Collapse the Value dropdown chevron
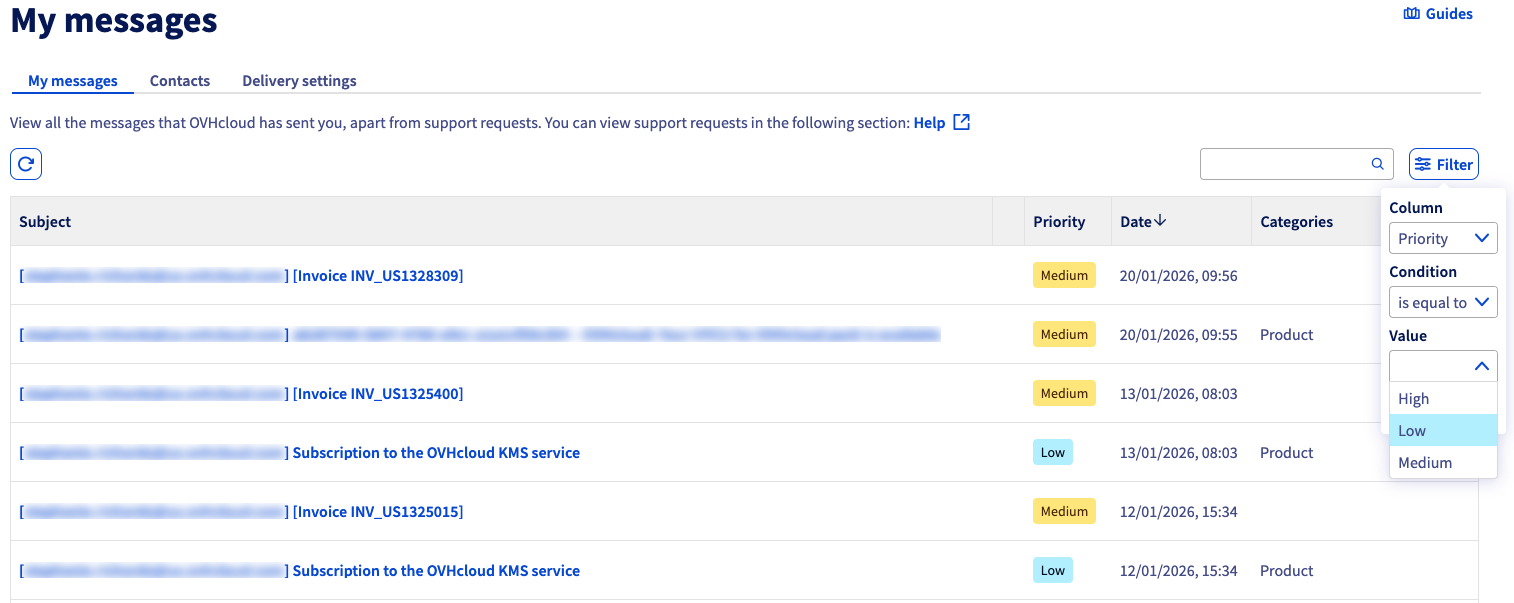The width and height of the screenshot is (1514, 603). point(1482,366)
